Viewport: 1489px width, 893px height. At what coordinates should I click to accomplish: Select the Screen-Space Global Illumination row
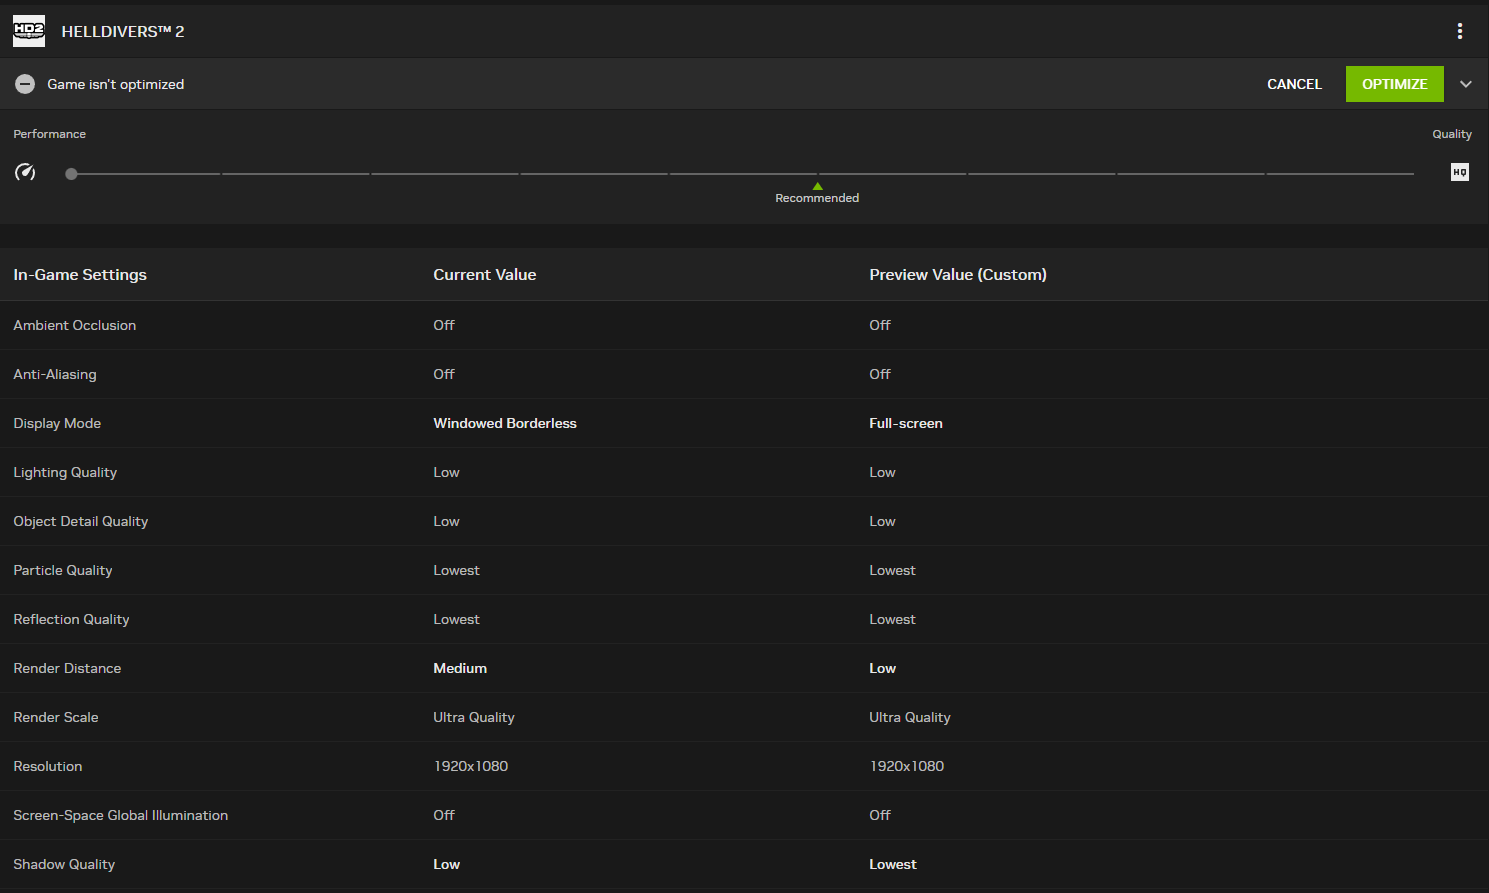121,815
